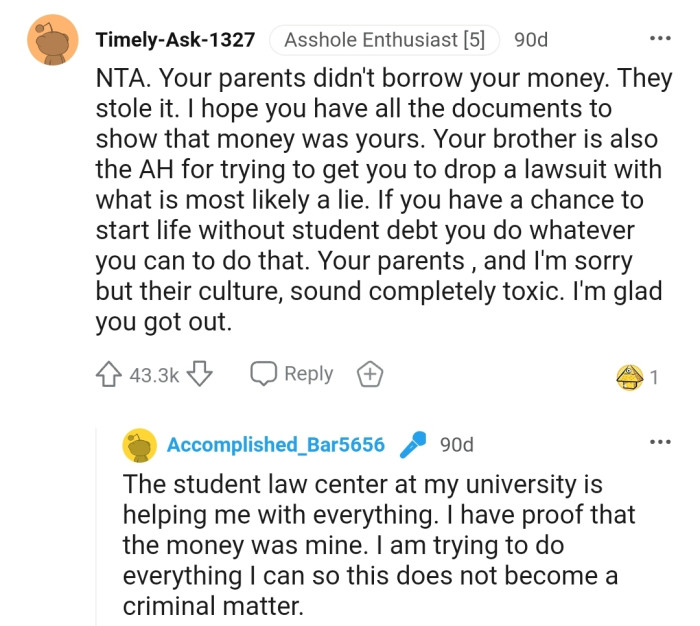The height and width of the screenshot is (626, 700).
Task: Visit the Accomplished_Bar5656 profile link
Action: coord(276,445)
